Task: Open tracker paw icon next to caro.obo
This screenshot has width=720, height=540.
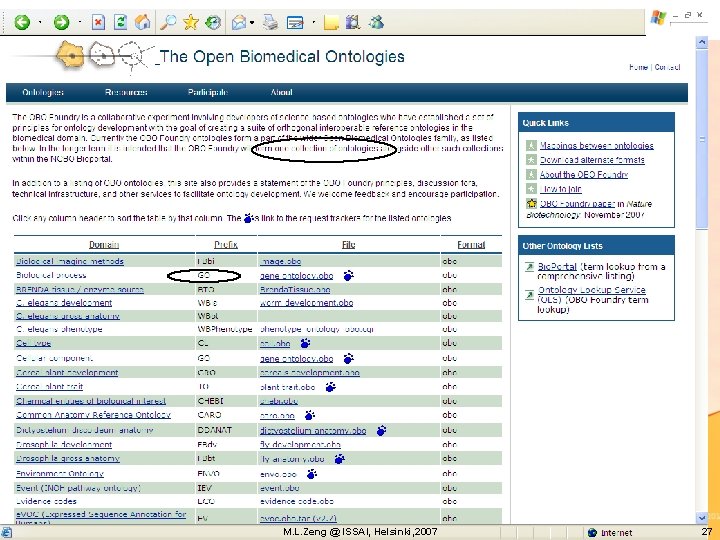Action: pyautogui.click(x=310, y=415)
